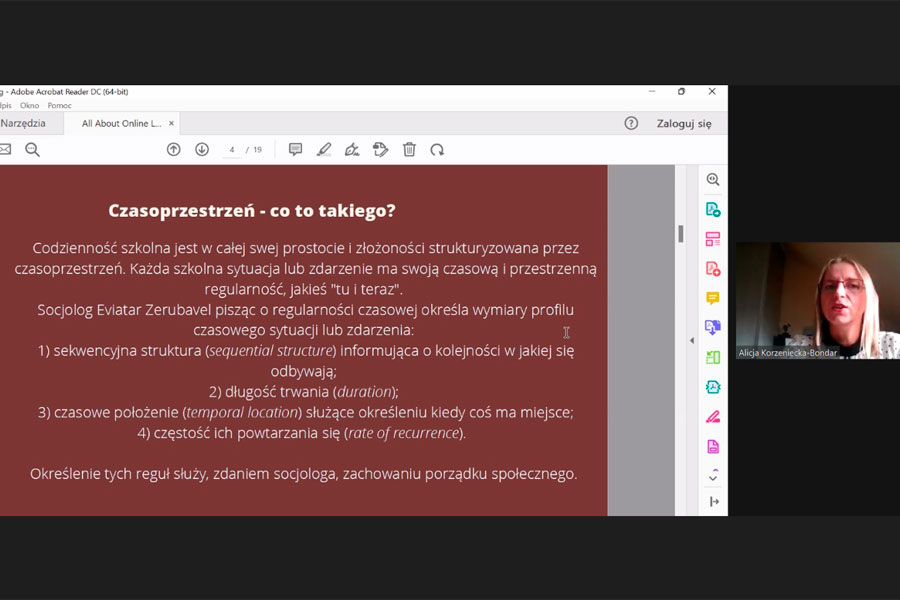Expand more tools with the sidebar chevron
This screenshot has width=900, height=600.
point(713,477)
